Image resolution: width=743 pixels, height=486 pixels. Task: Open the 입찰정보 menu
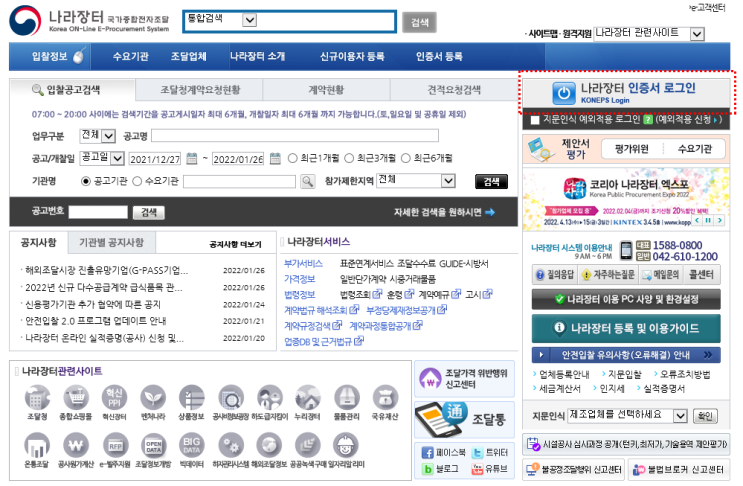click(49, 57)
